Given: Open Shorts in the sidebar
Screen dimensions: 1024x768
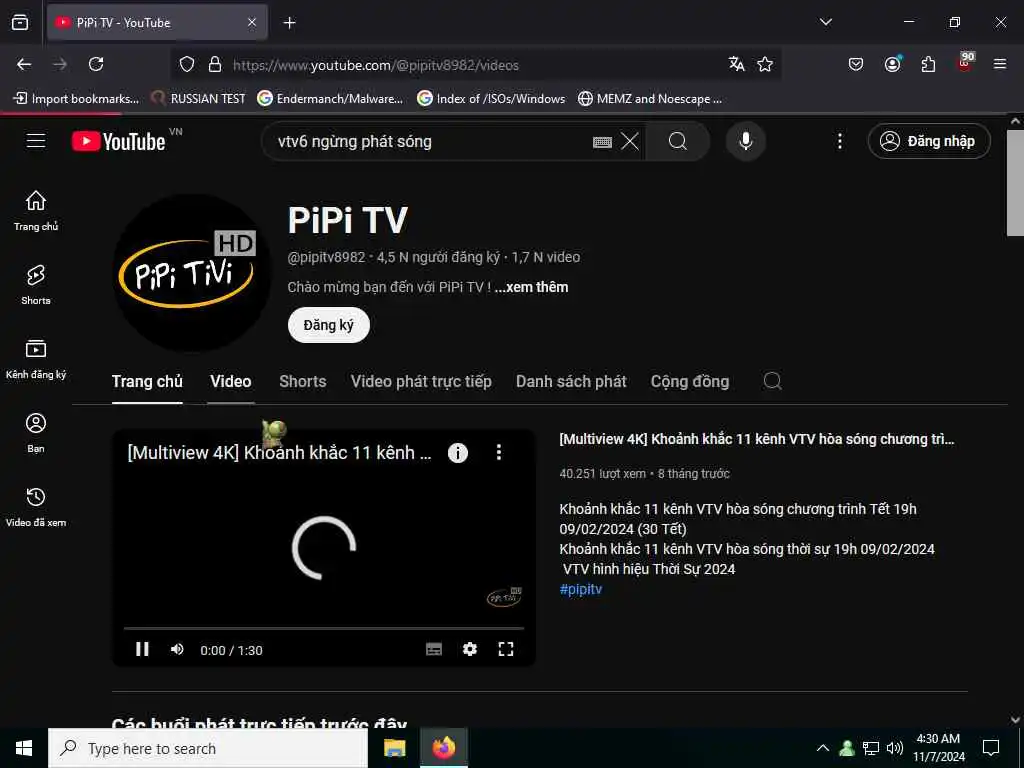Looking at the screenshot, I should pyautogui.click(x=36, y=285).
